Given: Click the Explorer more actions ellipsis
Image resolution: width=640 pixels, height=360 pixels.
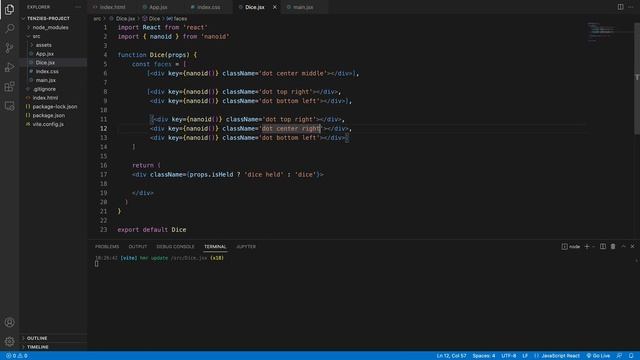Looking at the screenshot, I should (78, 7).
